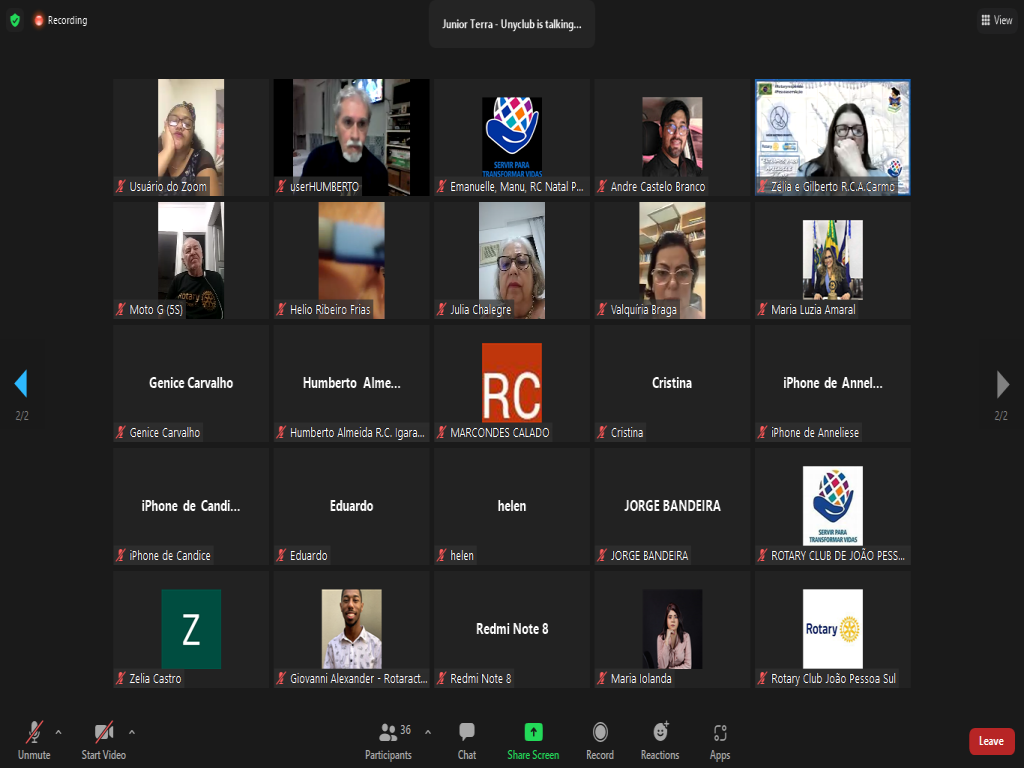The width and height of the screenshot is (1024, 768).
Task: Open the Chat panel
Action: [467, 740]
